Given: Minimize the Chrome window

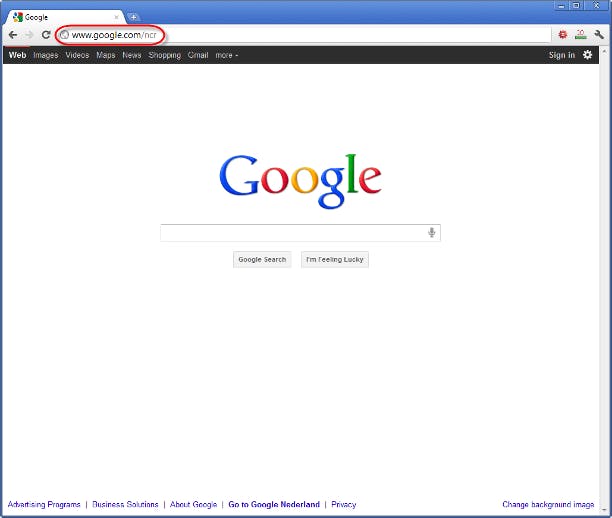Looking at the screenshot, I should pyautogui.click(x=561, y=5).
